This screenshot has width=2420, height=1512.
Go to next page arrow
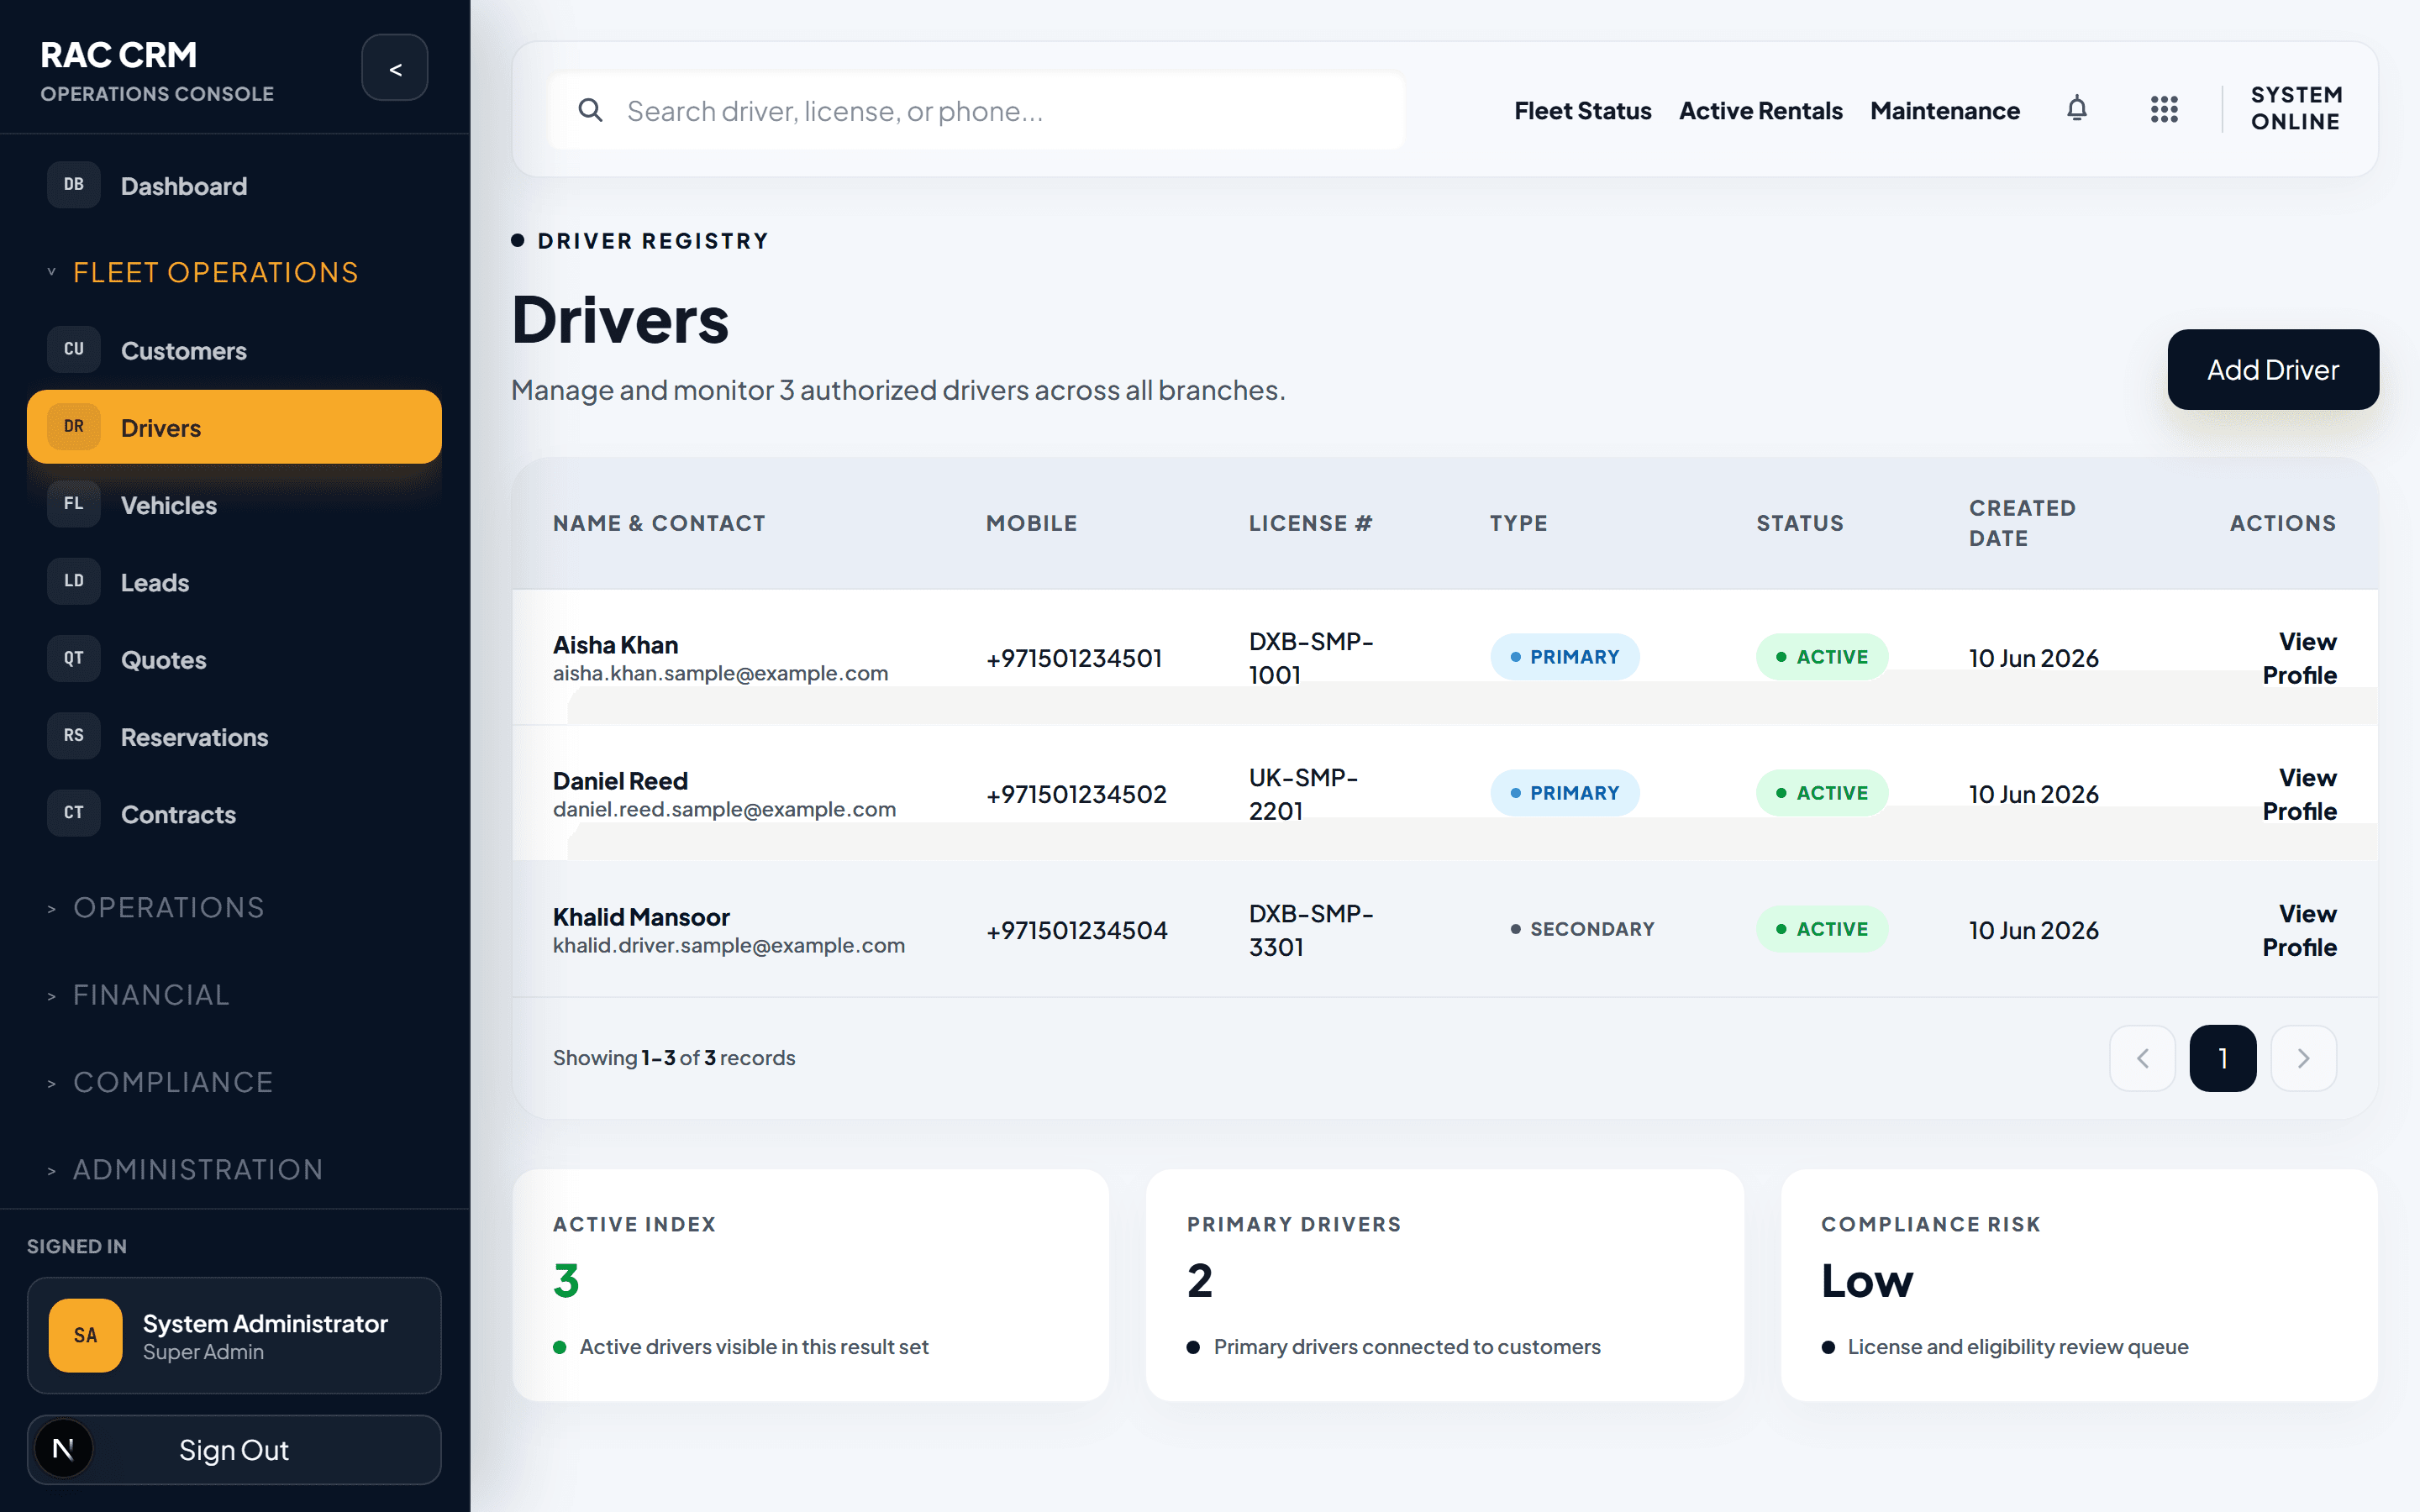[2303, 1058]
